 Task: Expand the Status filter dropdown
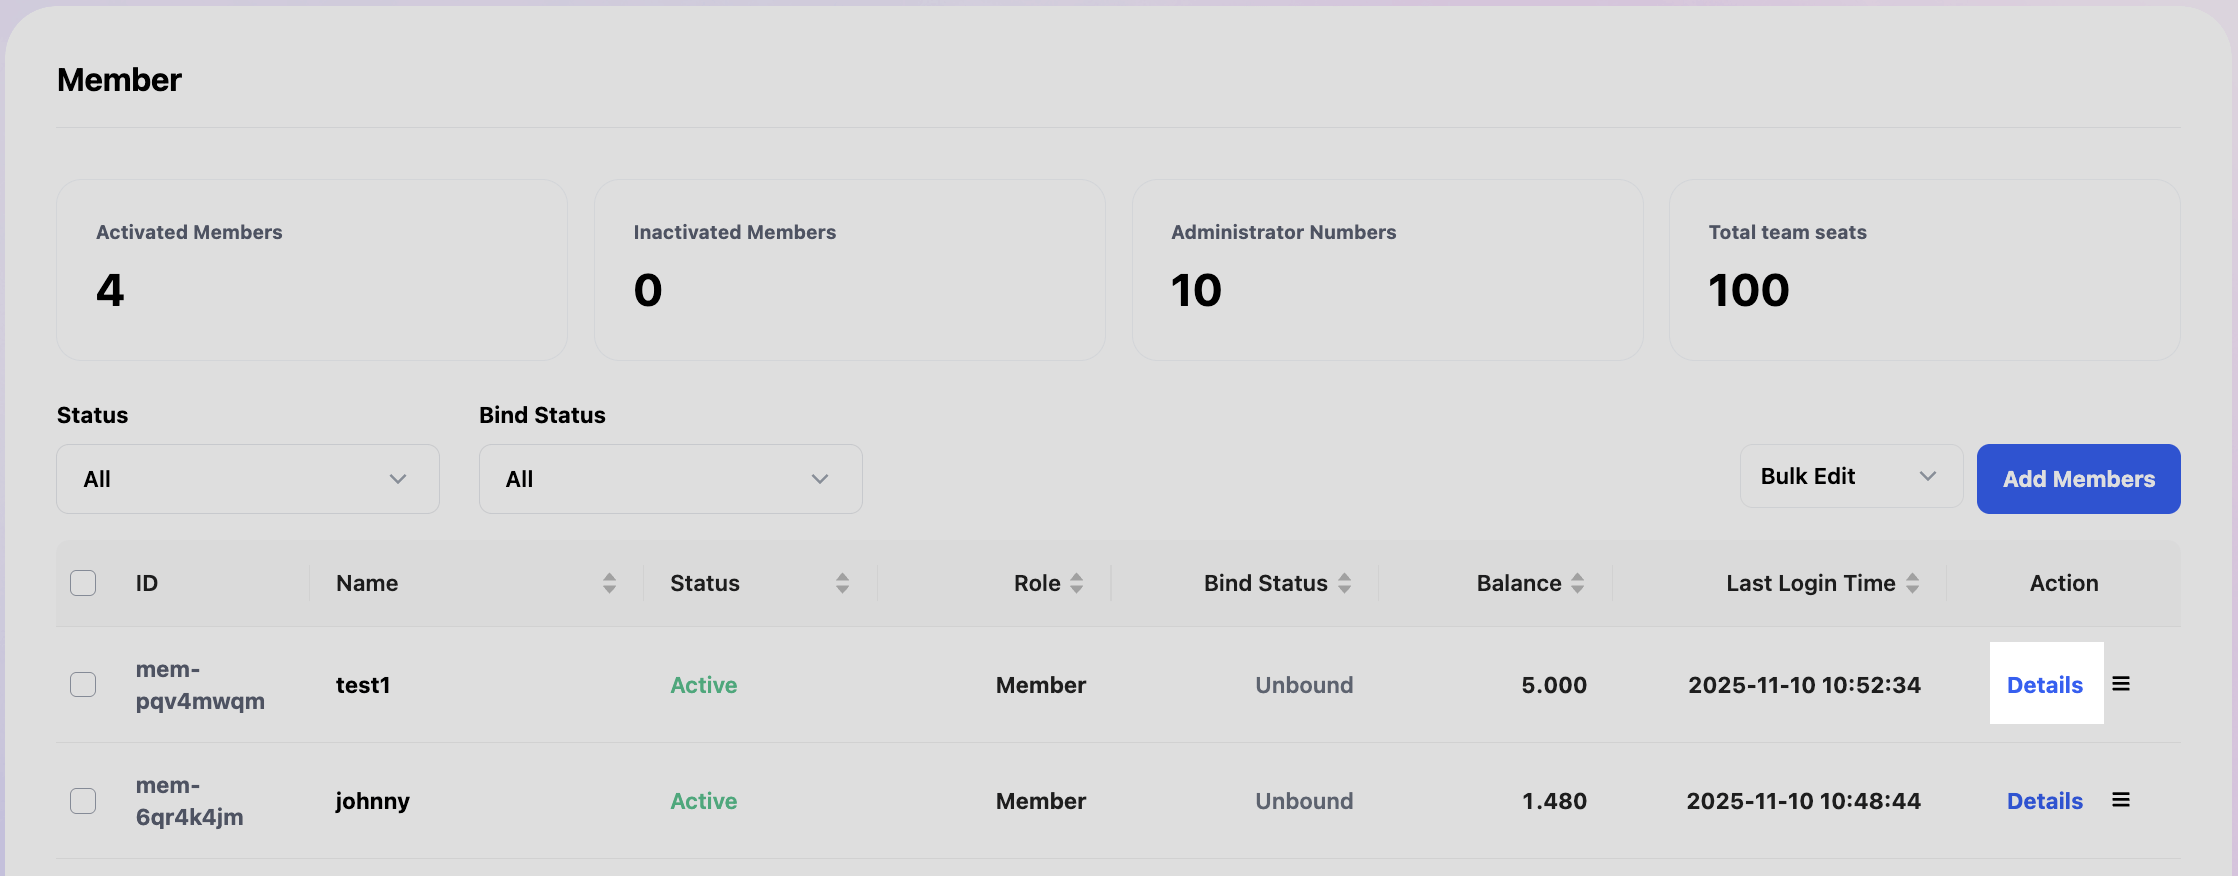point(248,479)
